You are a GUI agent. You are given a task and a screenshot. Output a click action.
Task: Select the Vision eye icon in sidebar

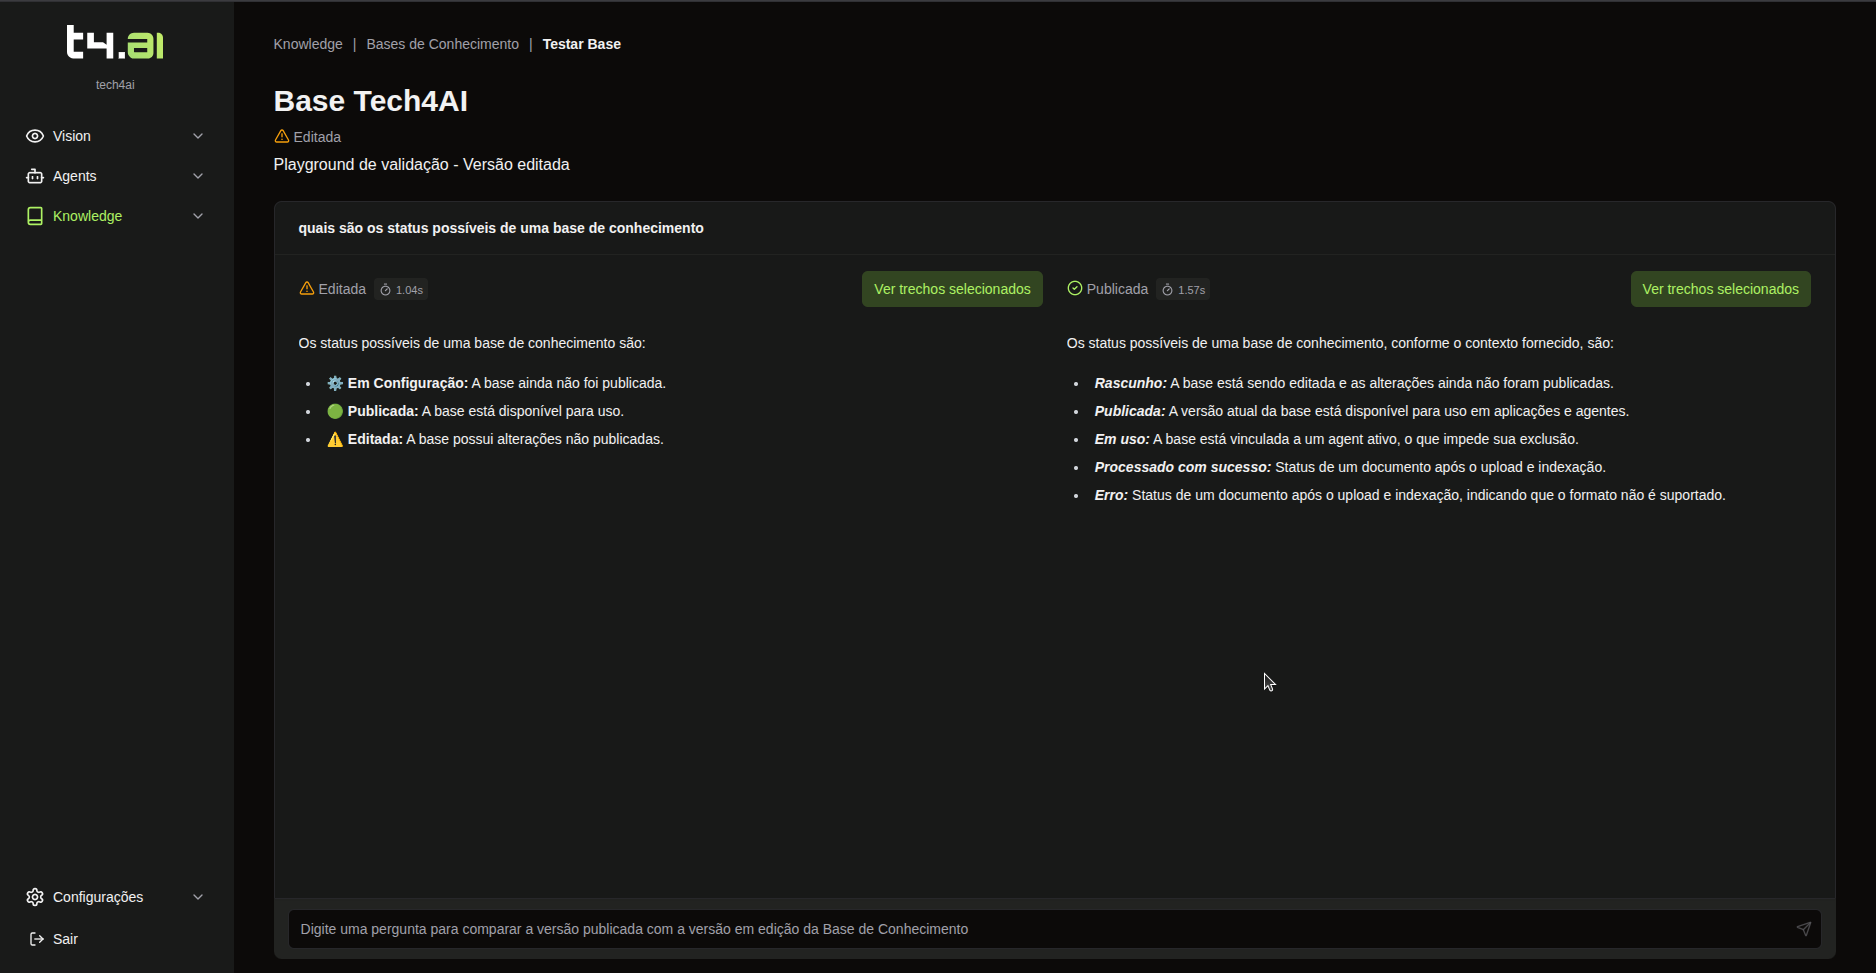coord(35,136)
